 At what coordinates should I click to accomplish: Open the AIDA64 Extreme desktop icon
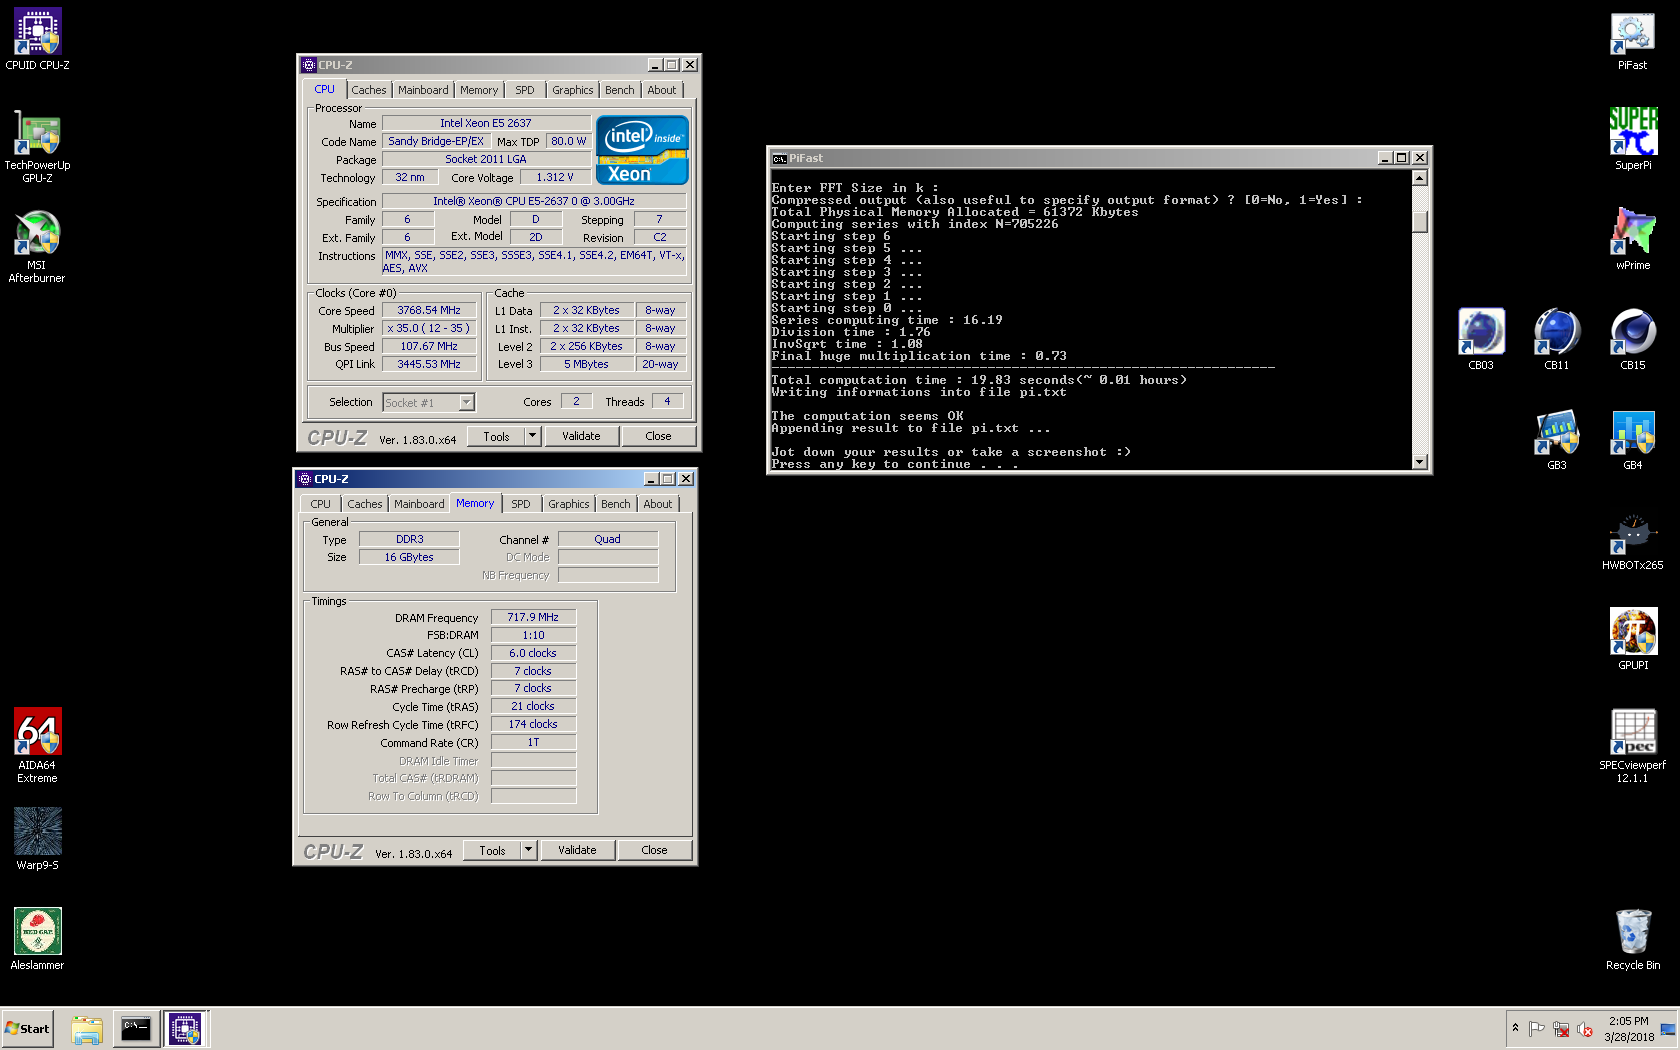[37, 746]
